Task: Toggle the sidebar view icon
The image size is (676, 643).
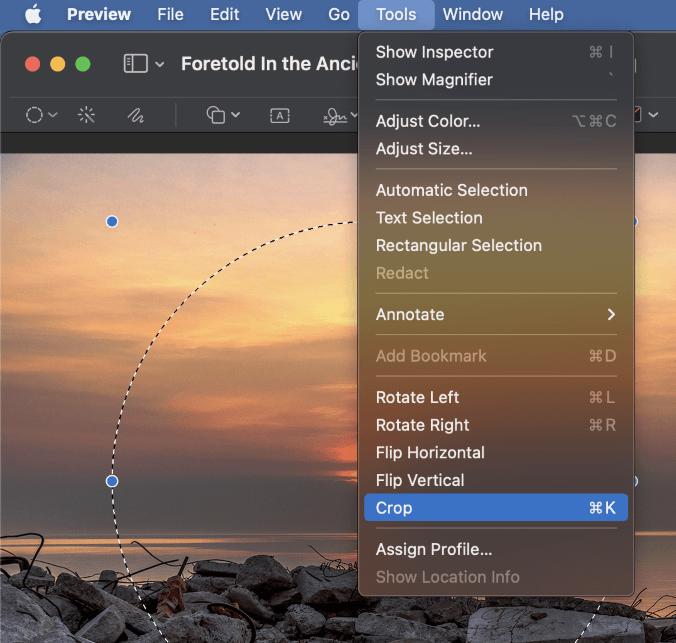Action: (136, 64)
